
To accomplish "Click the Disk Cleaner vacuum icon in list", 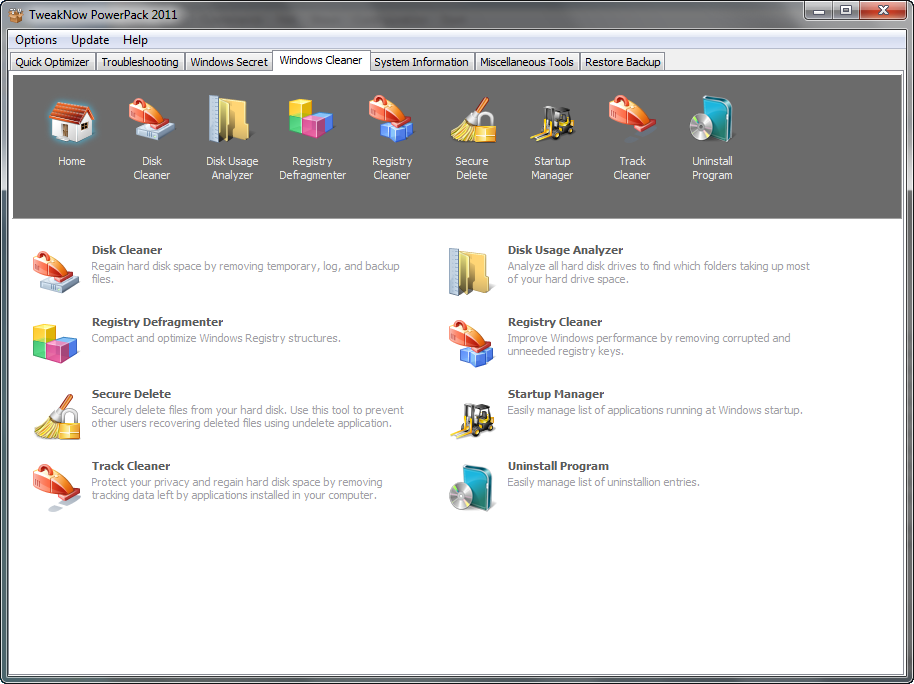I will click(x=55, y=271).
